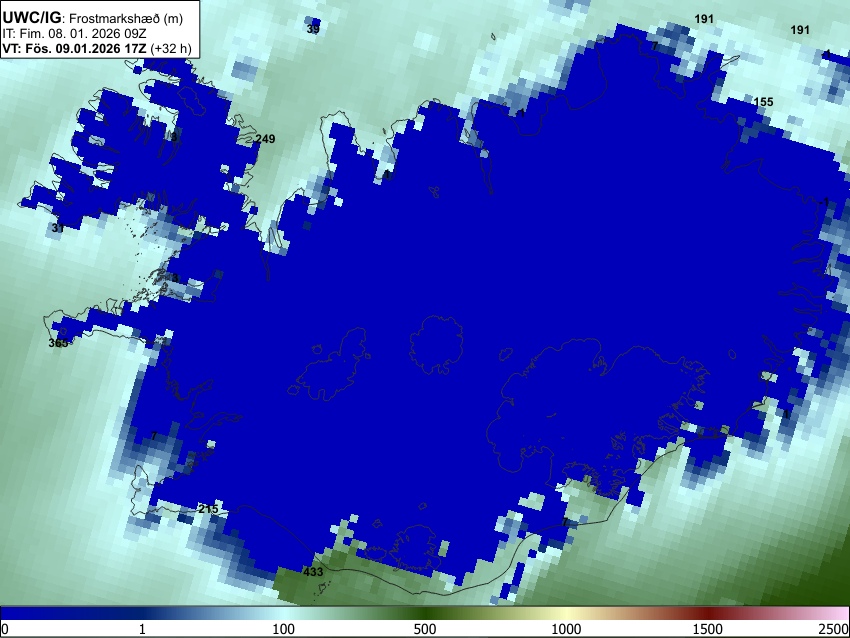Viewport: 850px width, 638px height.
Task: Click the color scale tick label 2500
Action: (x=834, y=629)
